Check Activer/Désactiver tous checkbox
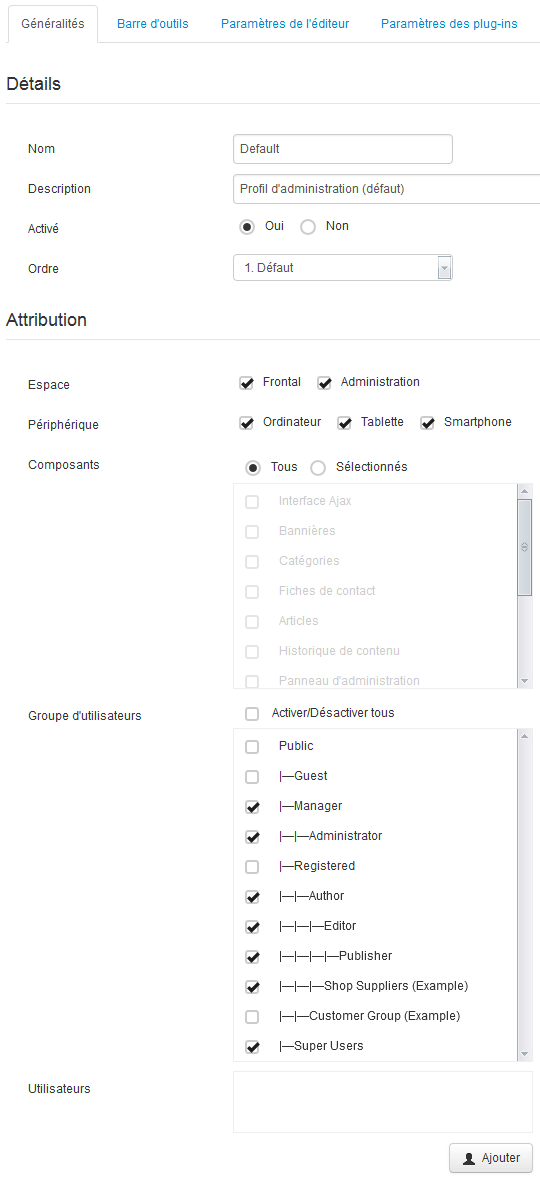 coord(252,714)
